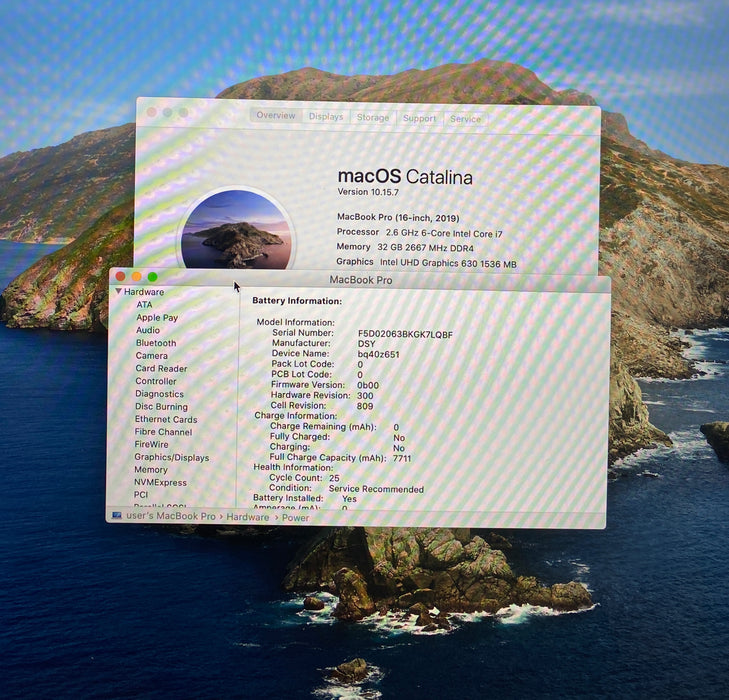This screenshot has height=700, width=729.
Task: Click the Battery Information heading
Action: (297, 301)
